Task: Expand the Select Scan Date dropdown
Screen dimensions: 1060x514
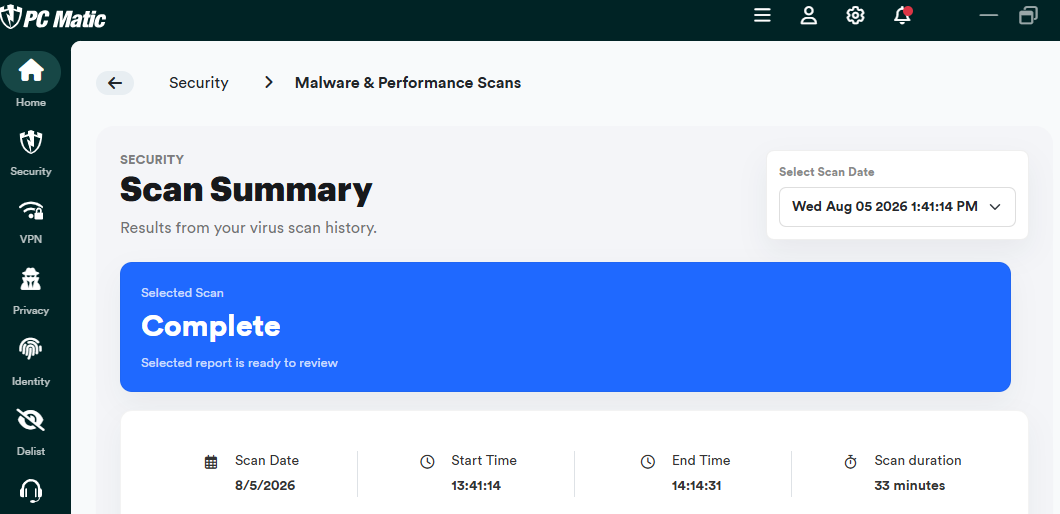Action: (x=897, y=207)
